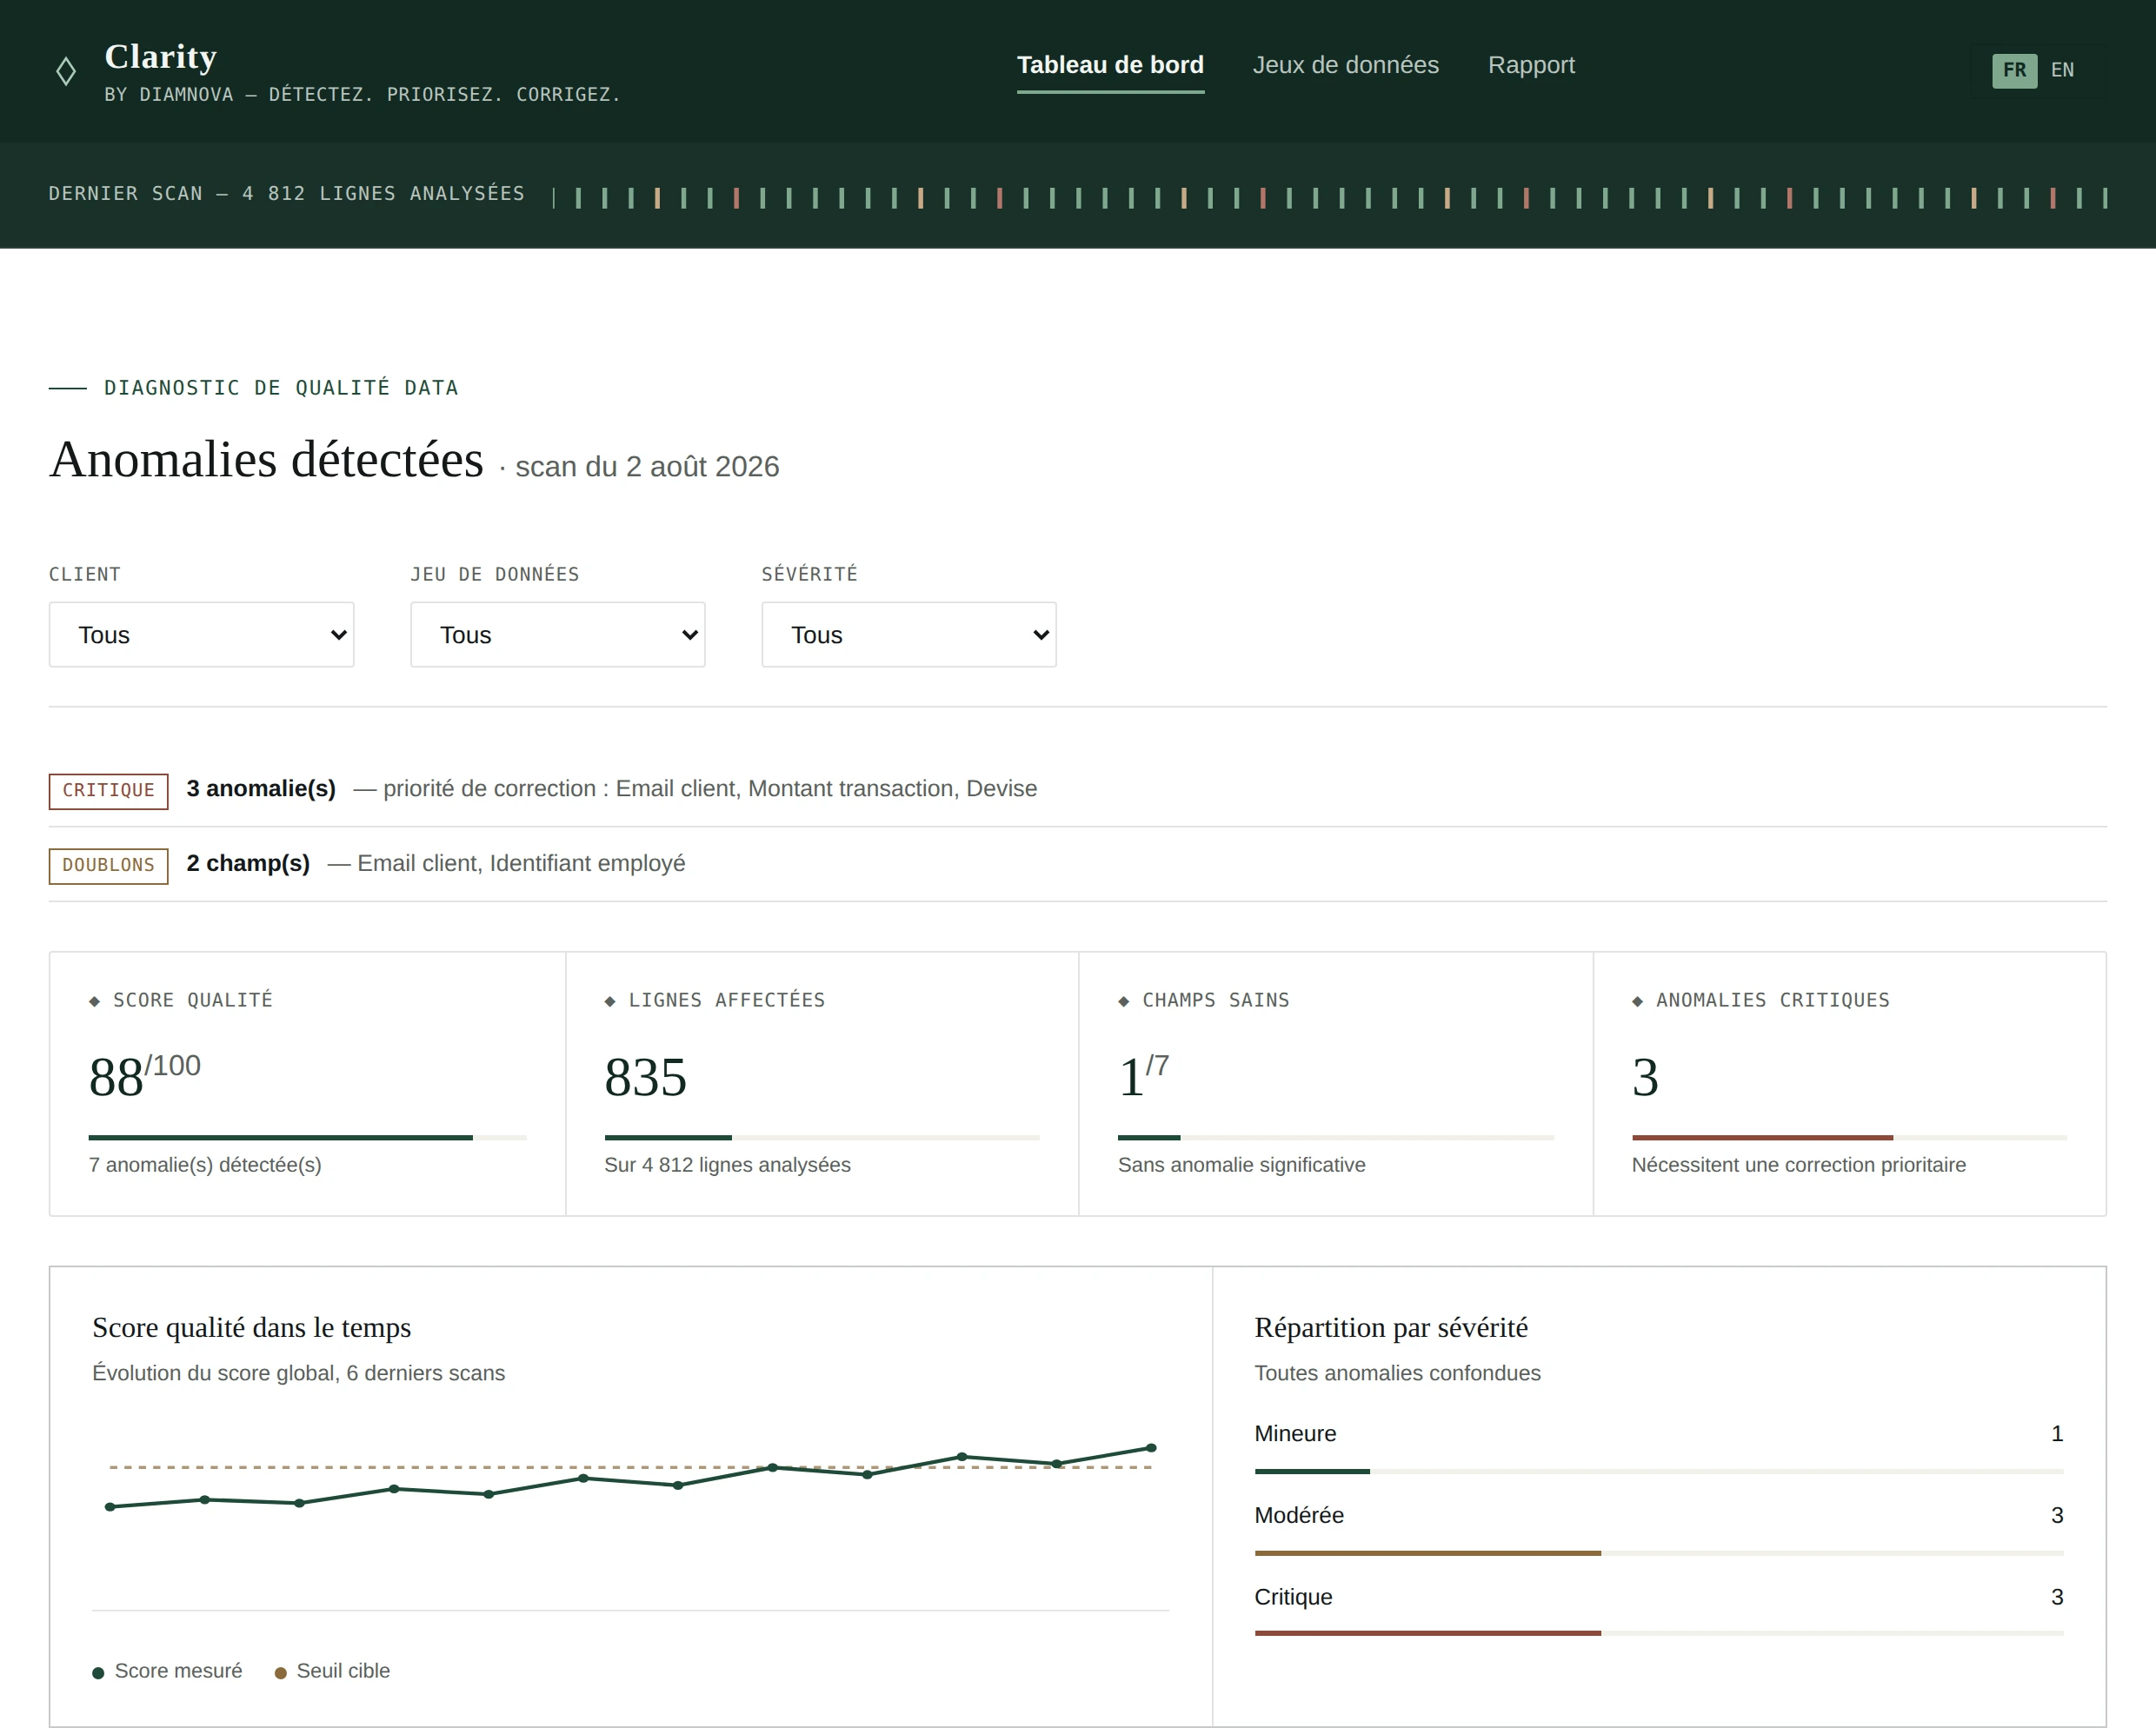Viewport: 2156px width, 1728px height.
Task: Click the Mineure severity row label
Action: click(x=1295, y=1433)
